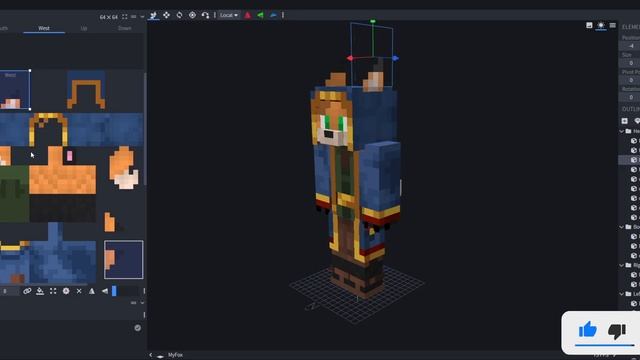Viewport: 640px width, 360px height.
Task: Click the UV maximize four-corners icon
Action: [x=53, y=291]
